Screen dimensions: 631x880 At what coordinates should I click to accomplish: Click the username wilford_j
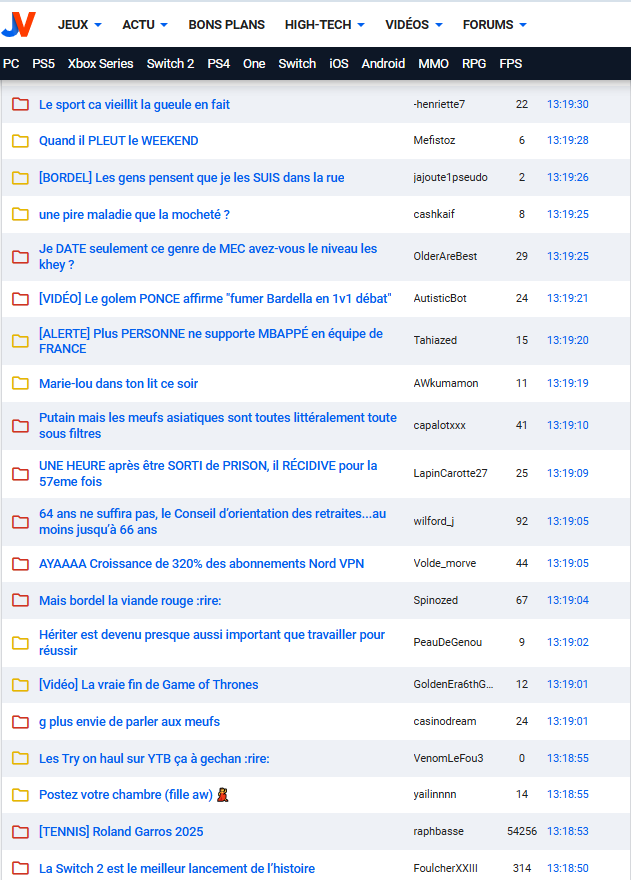tap(434, 521)
